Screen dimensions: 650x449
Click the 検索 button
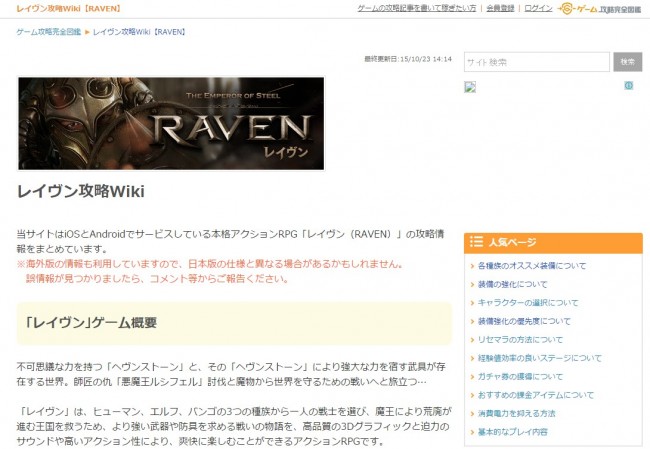pos(628,62)
